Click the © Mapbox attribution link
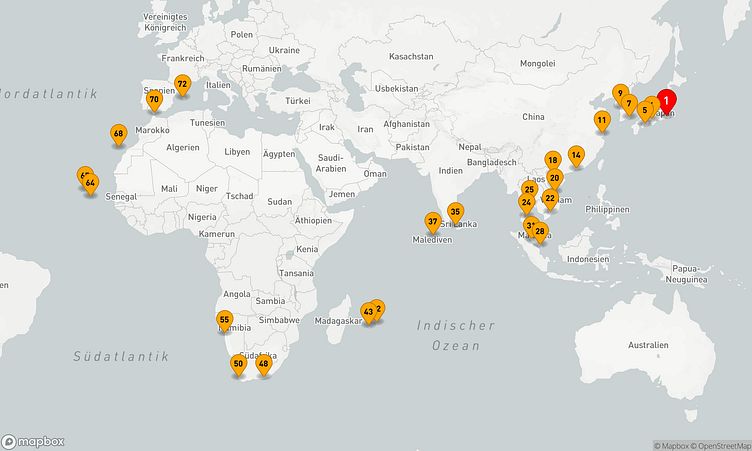This screenshot has width=752, height=451. tap(671, 445)
